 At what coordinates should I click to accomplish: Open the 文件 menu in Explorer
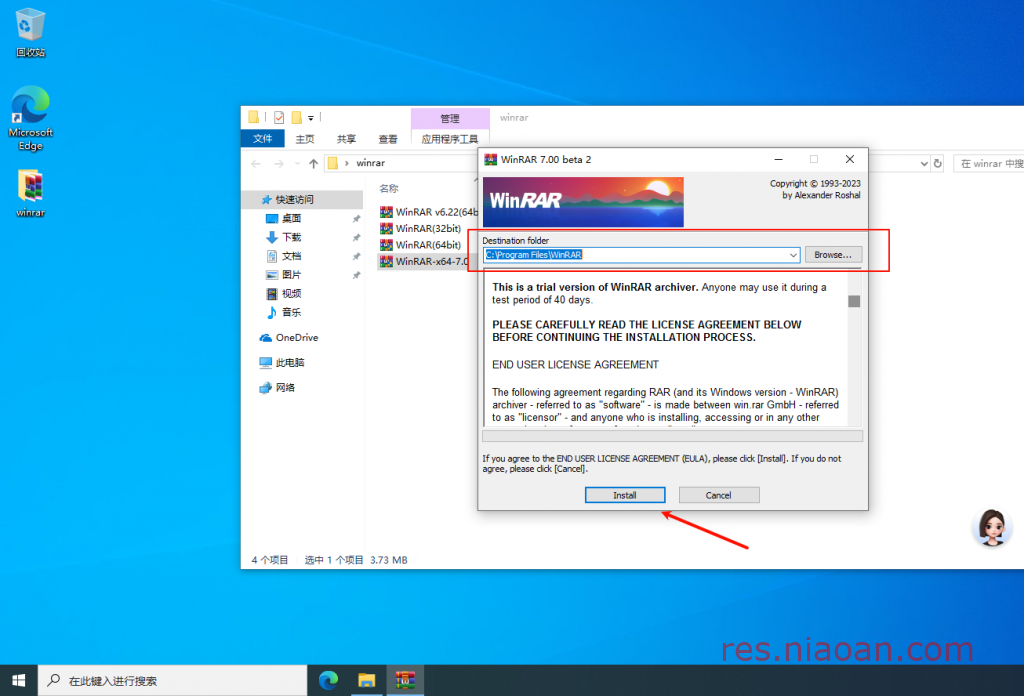tap(262, 139)
